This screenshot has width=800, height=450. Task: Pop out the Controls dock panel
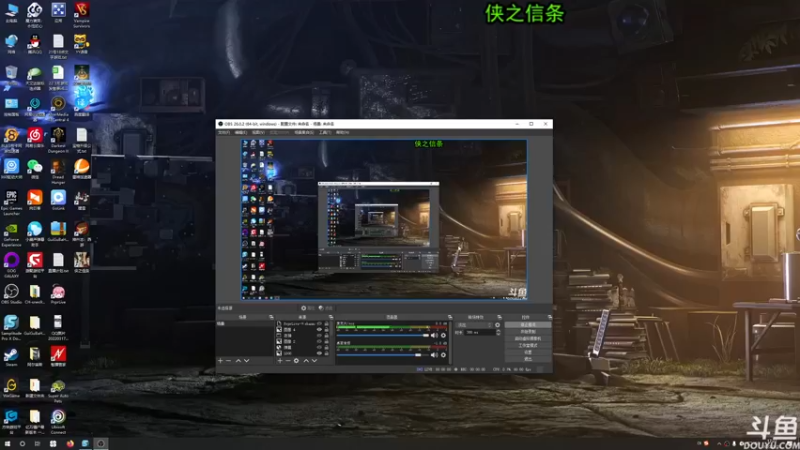click(x=550, y=317)
